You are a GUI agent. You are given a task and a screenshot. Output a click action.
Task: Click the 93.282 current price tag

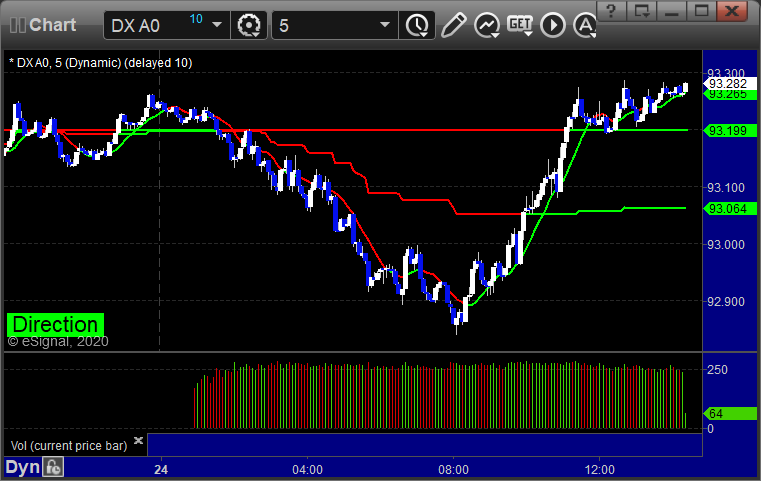[730, 83]
